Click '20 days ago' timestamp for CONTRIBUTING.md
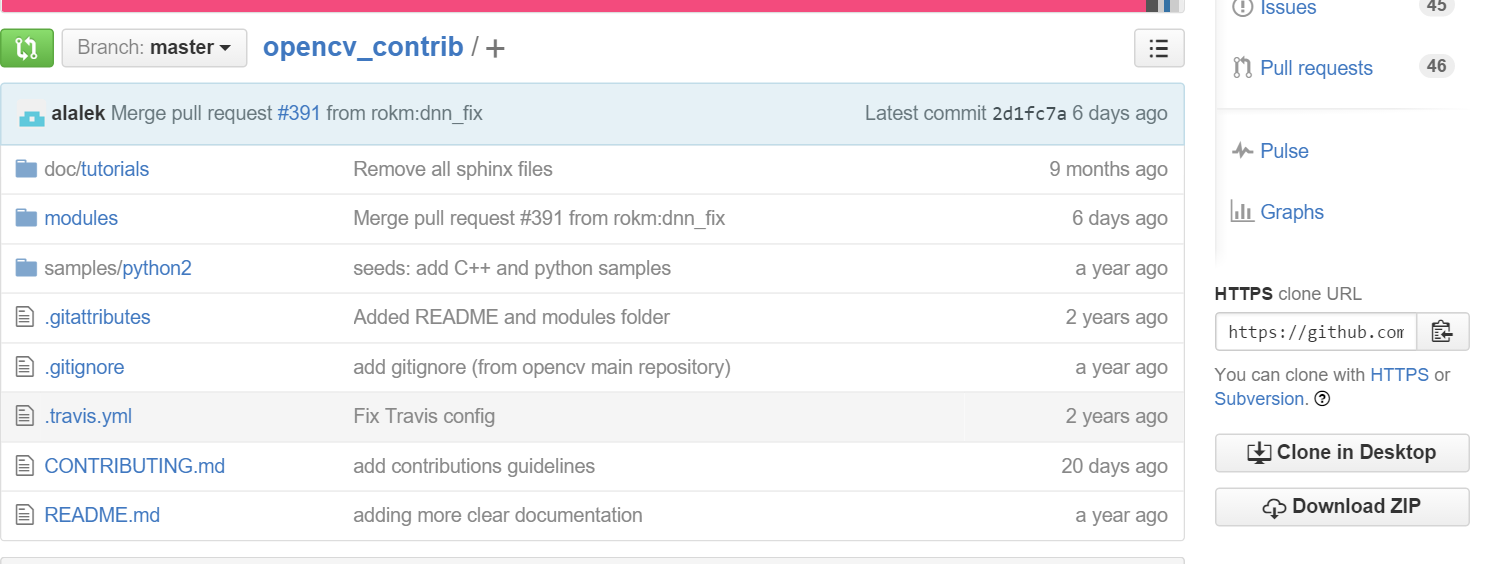Image resolution: width=1494 pixels, height=564 pixels. [1114, 466]
